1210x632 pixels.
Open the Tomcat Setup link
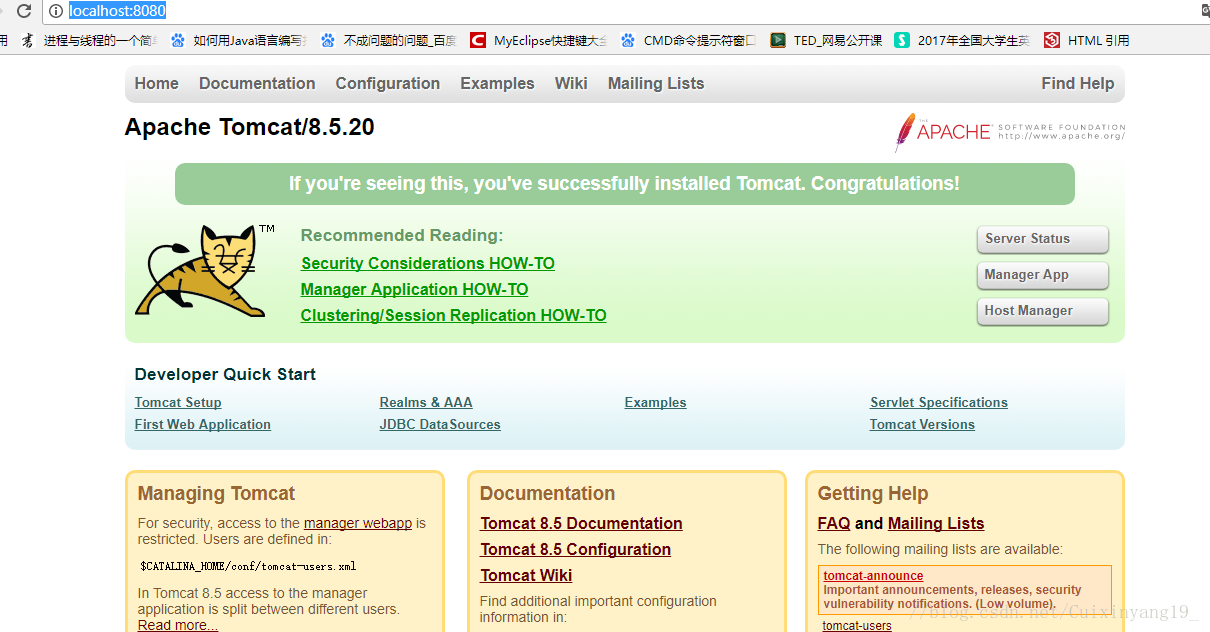pos(178,403)
